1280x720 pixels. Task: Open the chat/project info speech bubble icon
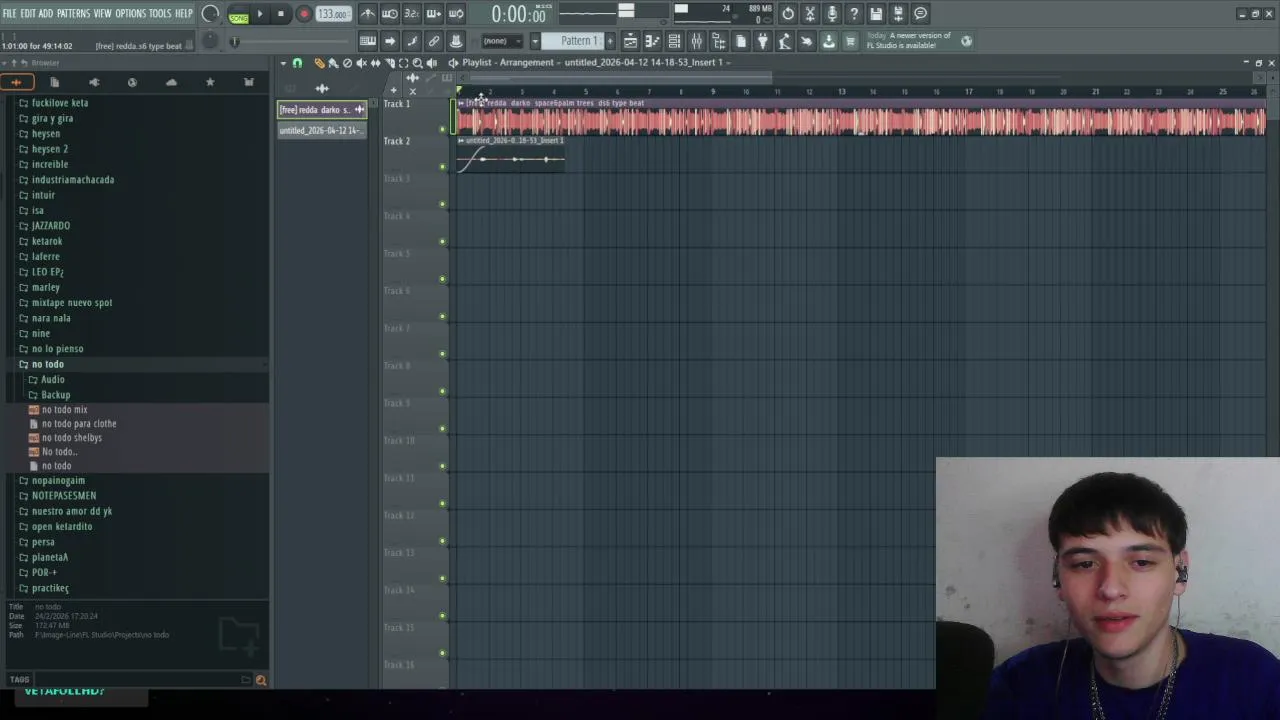pyautogui.click(x=920, y=14)
